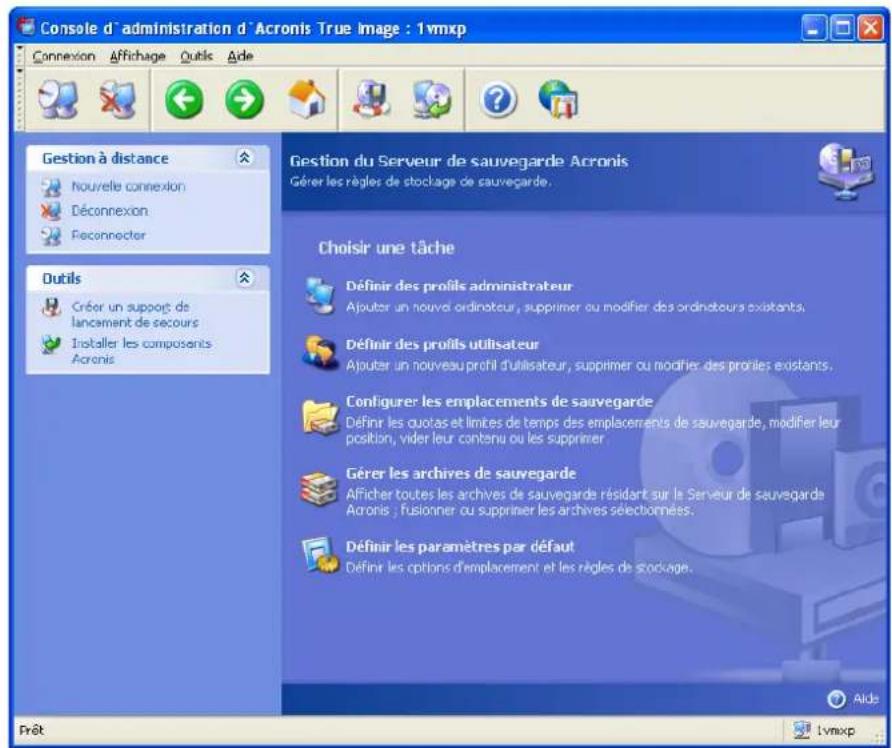Collapse the Gestion à distance panel
Screen dimensions: 892x748
(245, 158)
